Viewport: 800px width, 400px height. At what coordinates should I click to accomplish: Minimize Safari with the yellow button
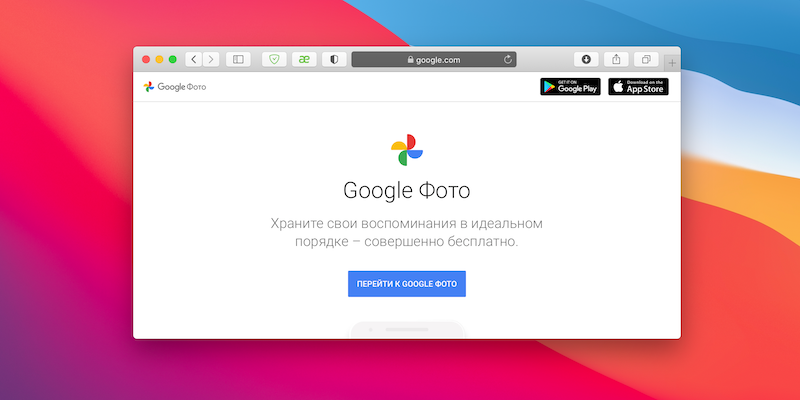coord(159,59)
